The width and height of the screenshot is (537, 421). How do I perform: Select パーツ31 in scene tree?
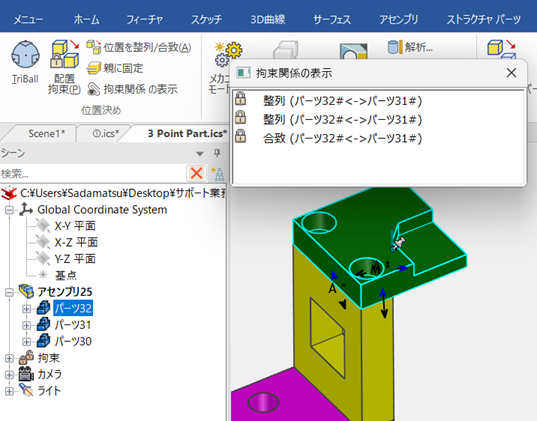click(73, 325)
